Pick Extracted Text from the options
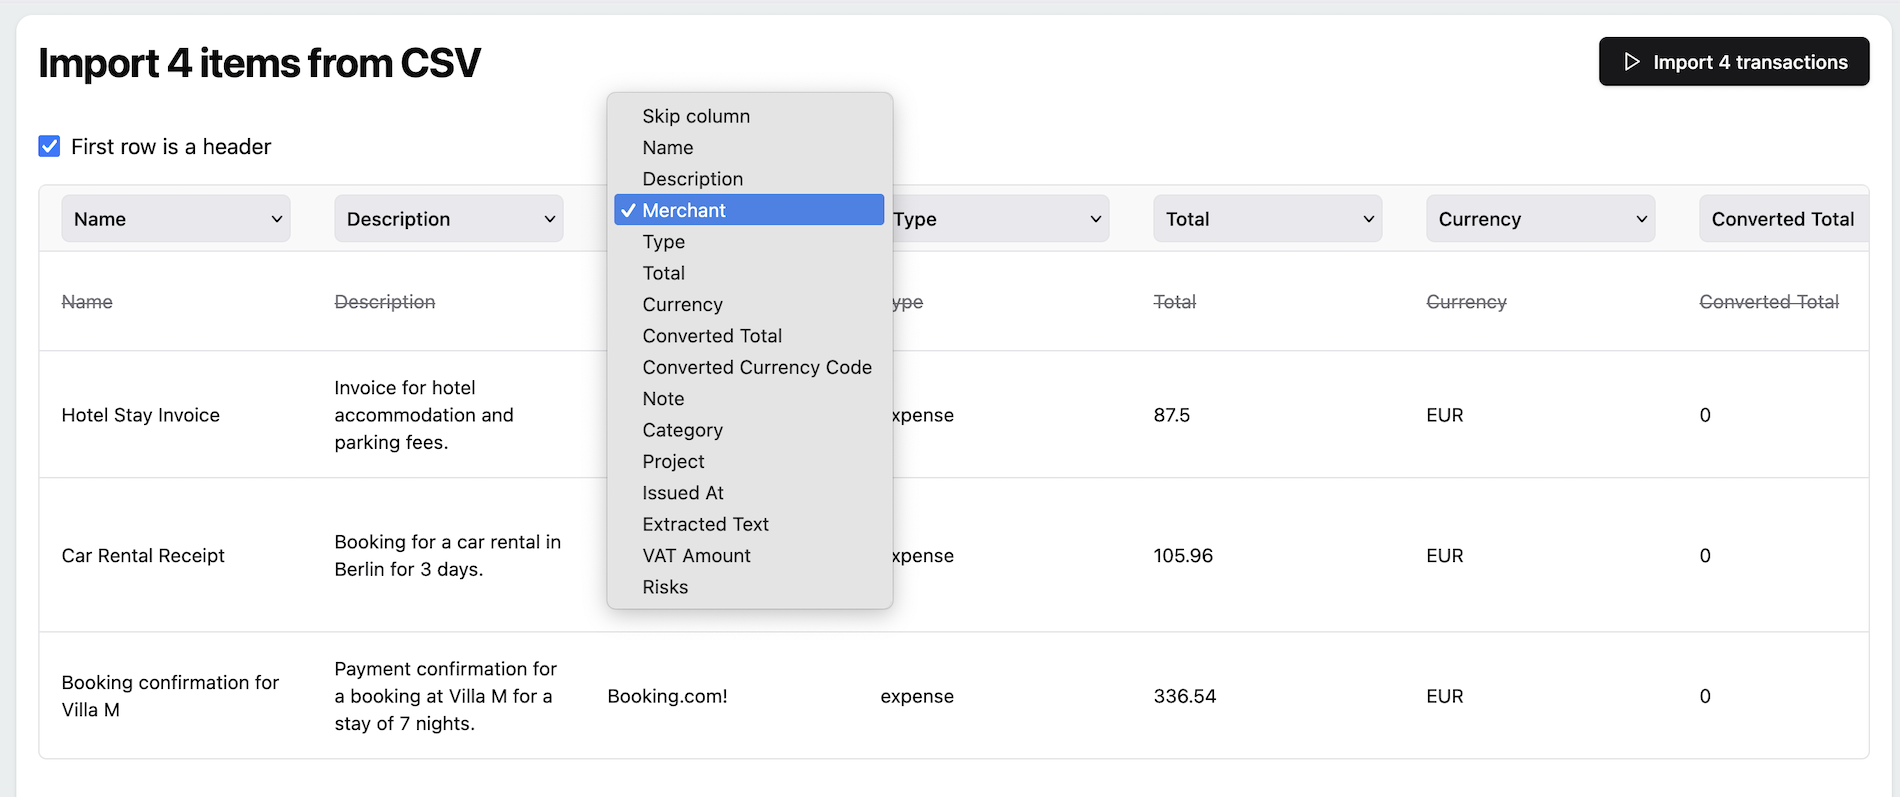 click(705, 524)
